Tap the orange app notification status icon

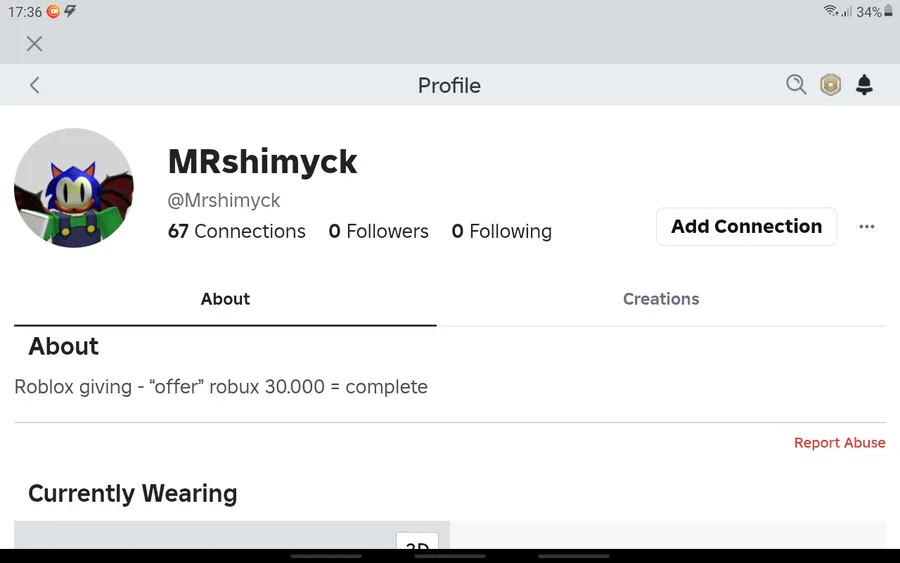(53, 11)
